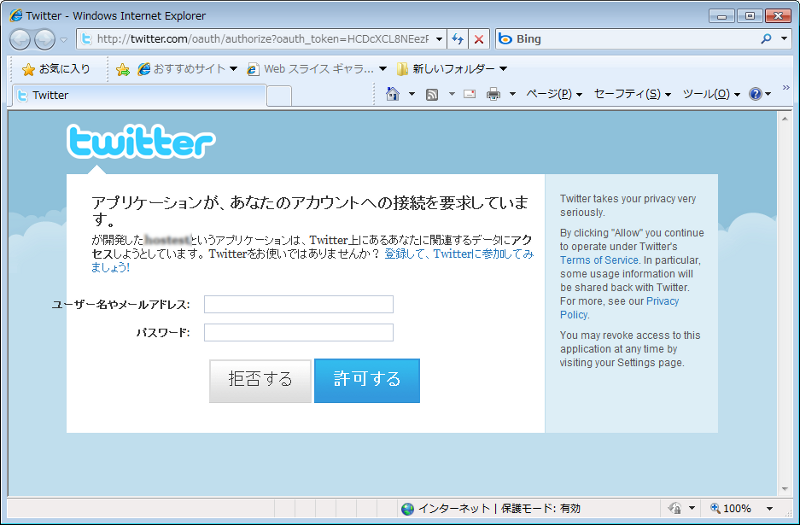
Task: Click the パスワード input field
Action: pos(298,332)
